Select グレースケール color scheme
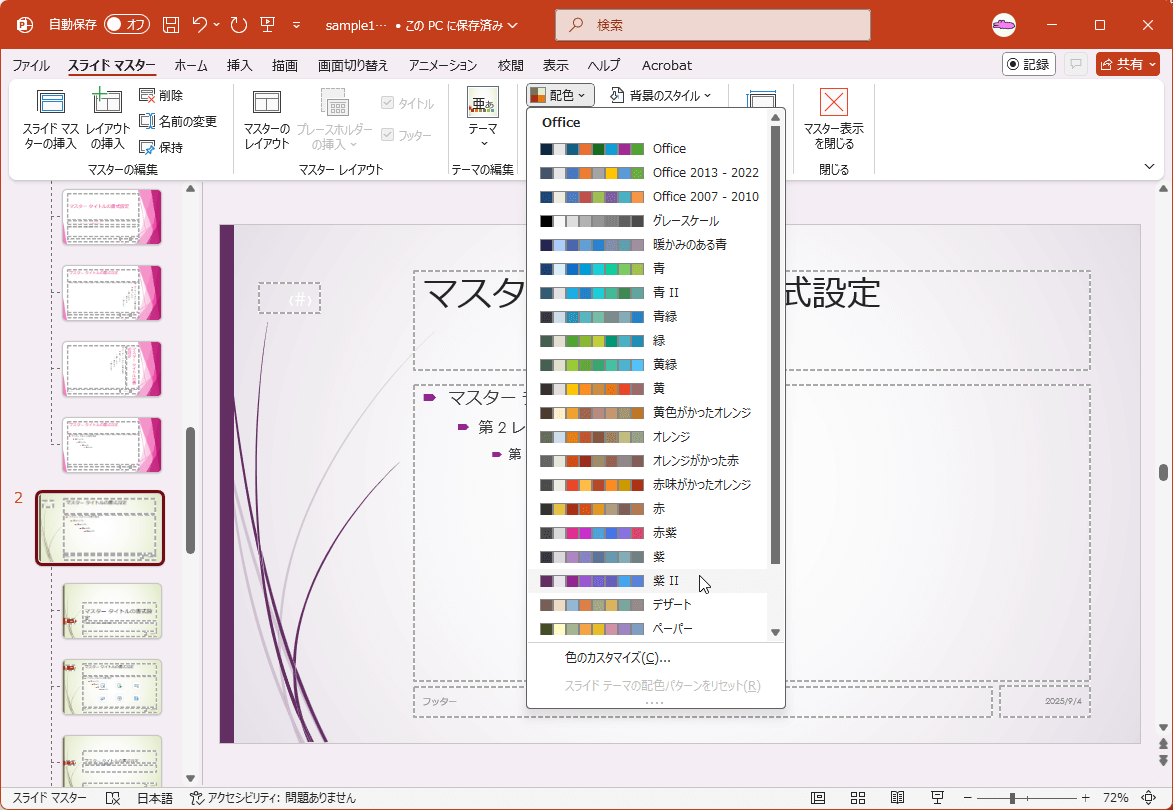1173x810 pixels. [x=647, y=221]
